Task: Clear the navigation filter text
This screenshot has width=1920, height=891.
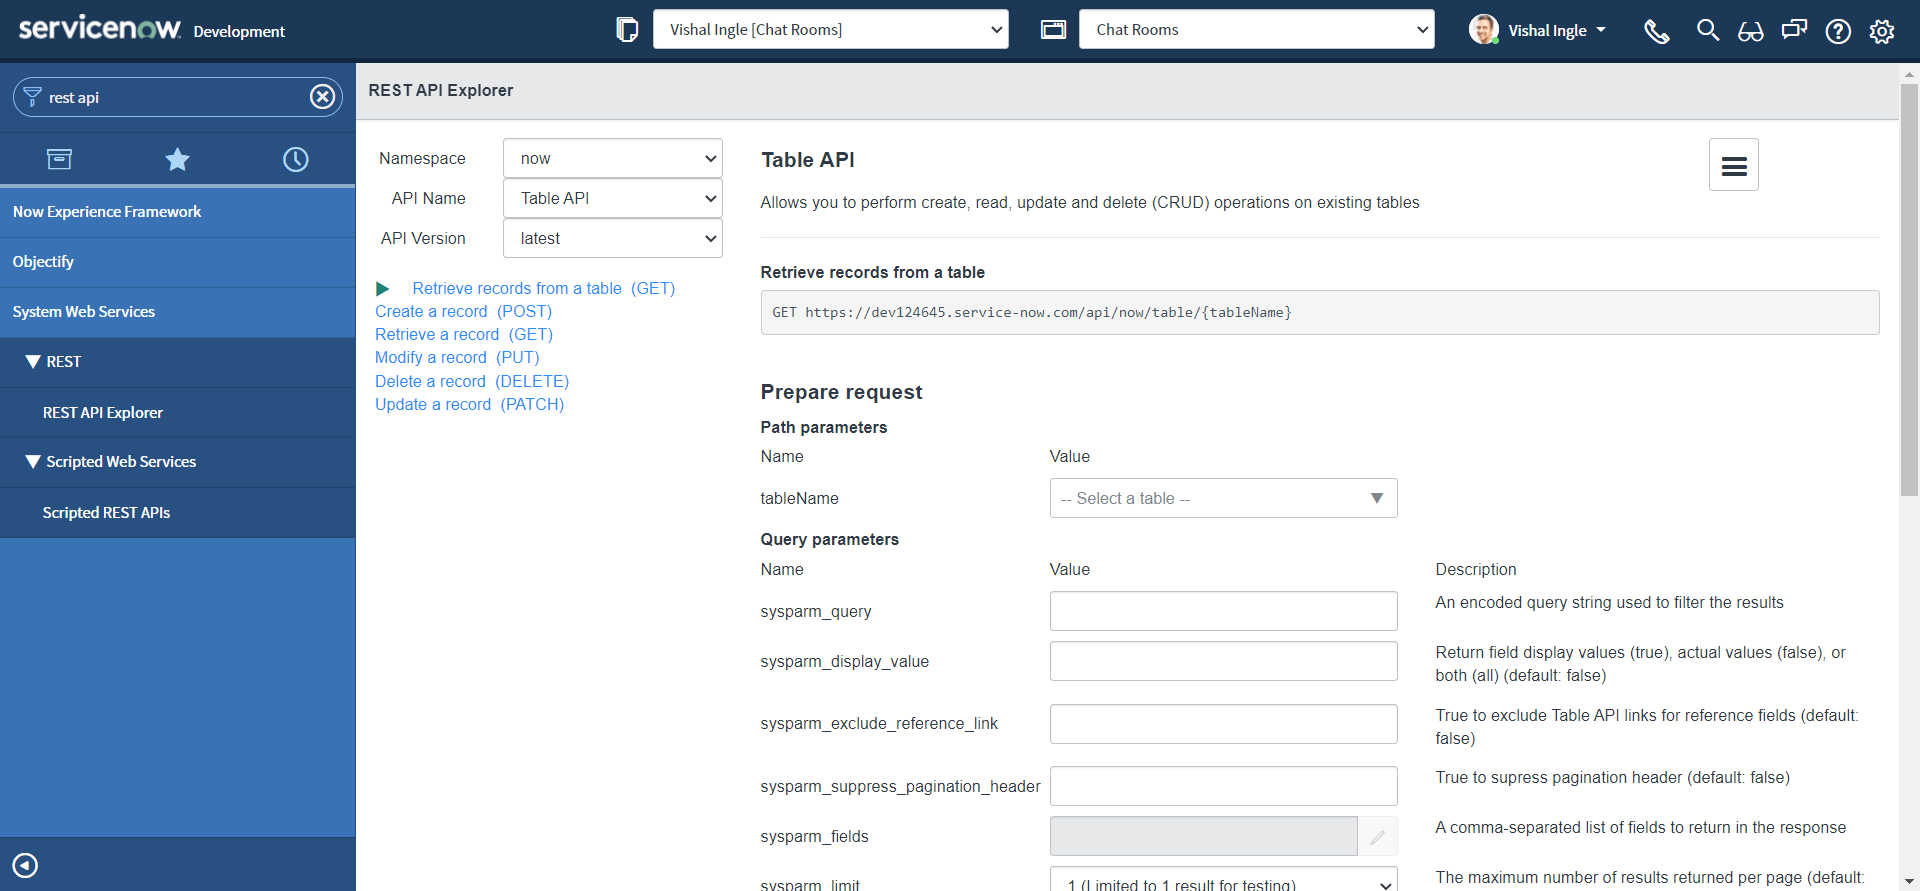Action: pyautogui.click(x=322, y=97)
